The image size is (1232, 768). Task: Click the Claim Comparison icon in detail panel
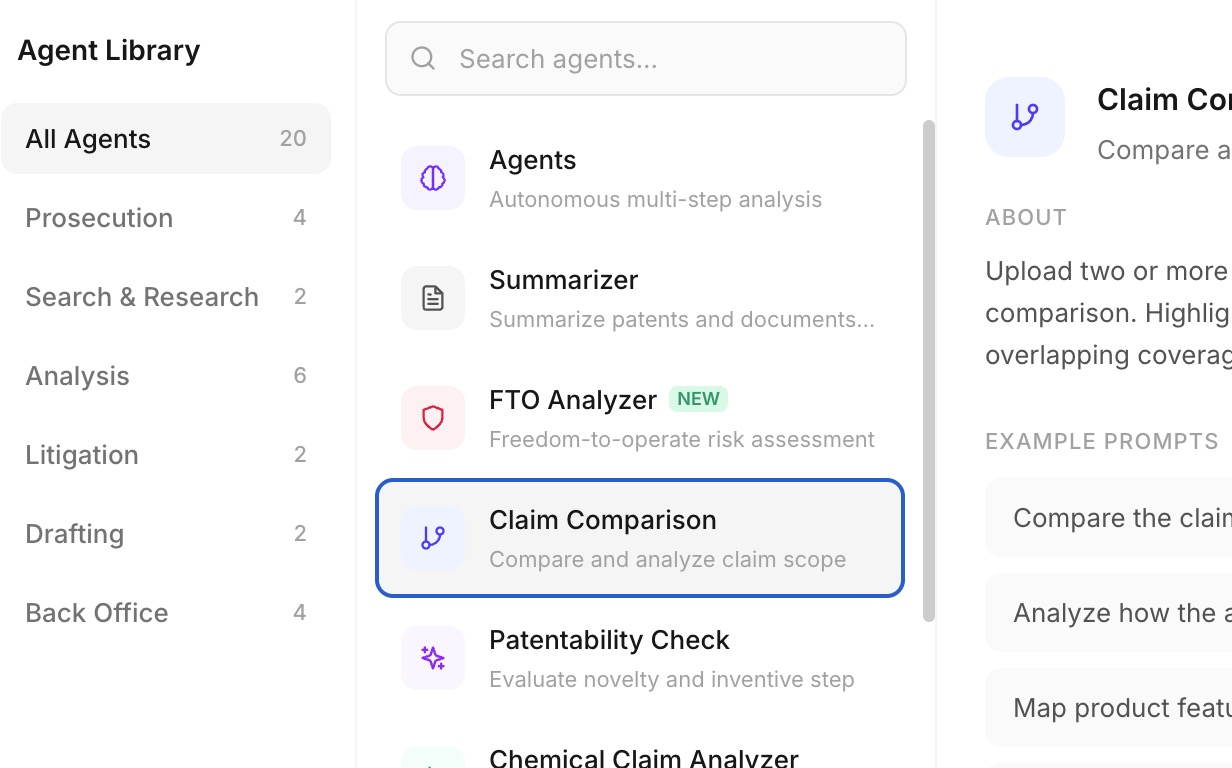pos(1025,116)
